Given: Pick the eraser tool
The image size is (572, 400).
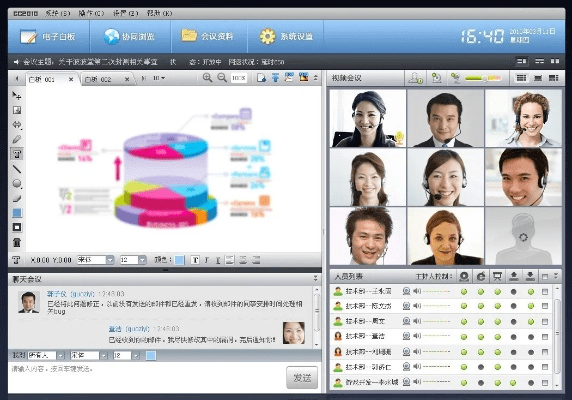Looking at the screenshot, I should point(17,198).
